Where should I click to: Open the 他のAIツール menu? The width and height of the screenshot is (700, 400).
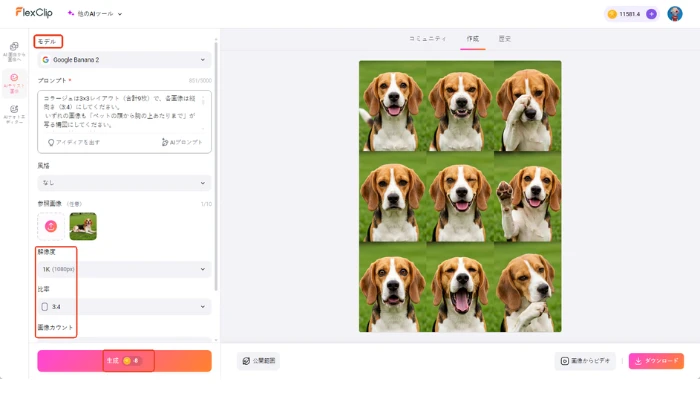tap(95, 14)
